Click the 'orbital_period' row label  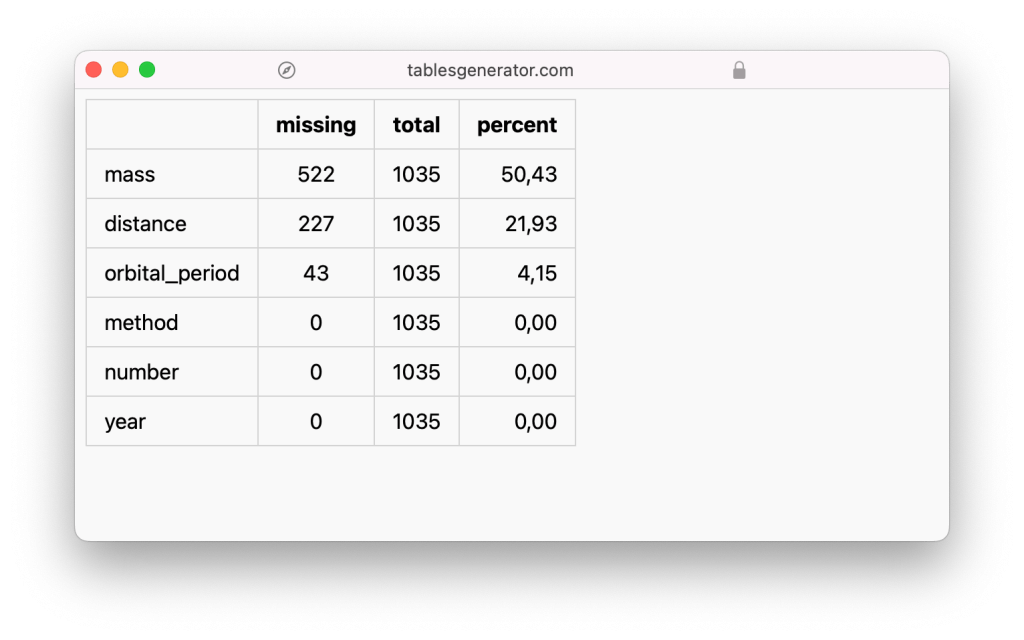(172, 273)
